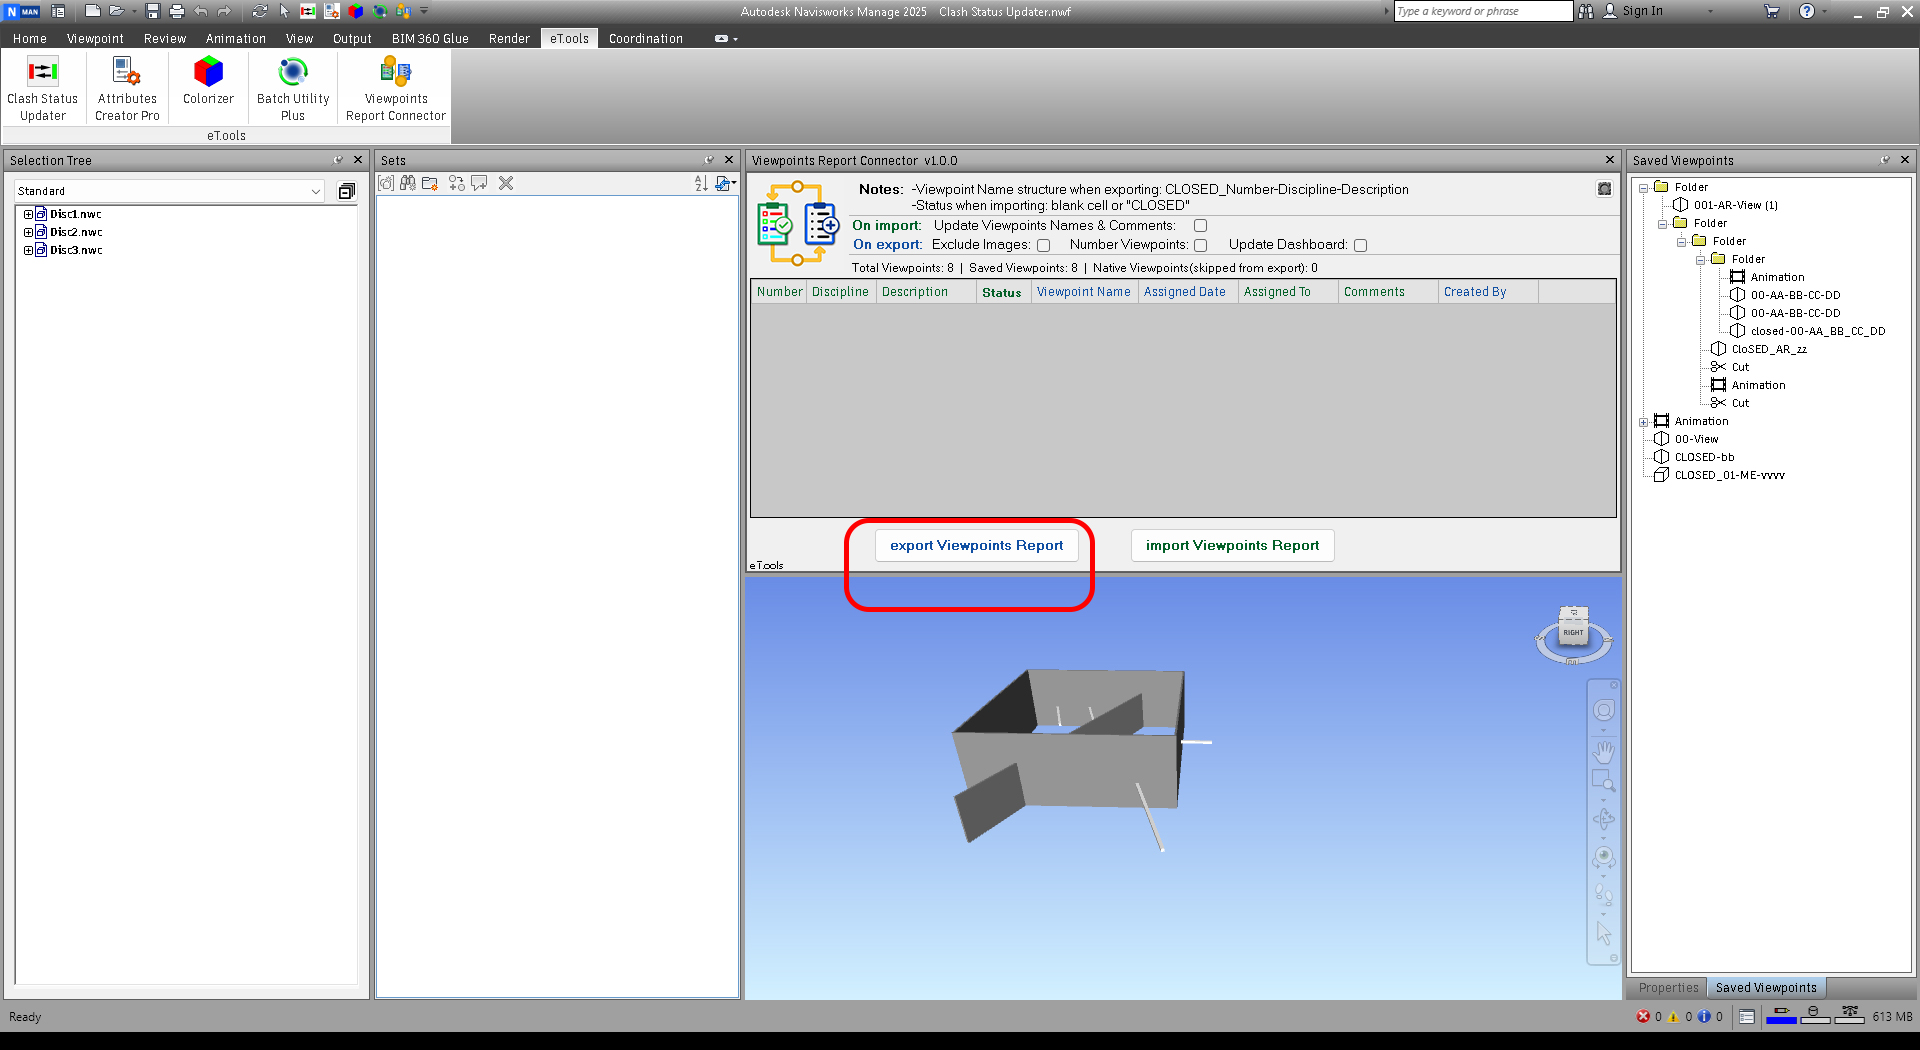Screen dimensions: 1920x1050
Task: Click the New Folder icon in Sets toolbar
Action: click(x=431, y=183)
